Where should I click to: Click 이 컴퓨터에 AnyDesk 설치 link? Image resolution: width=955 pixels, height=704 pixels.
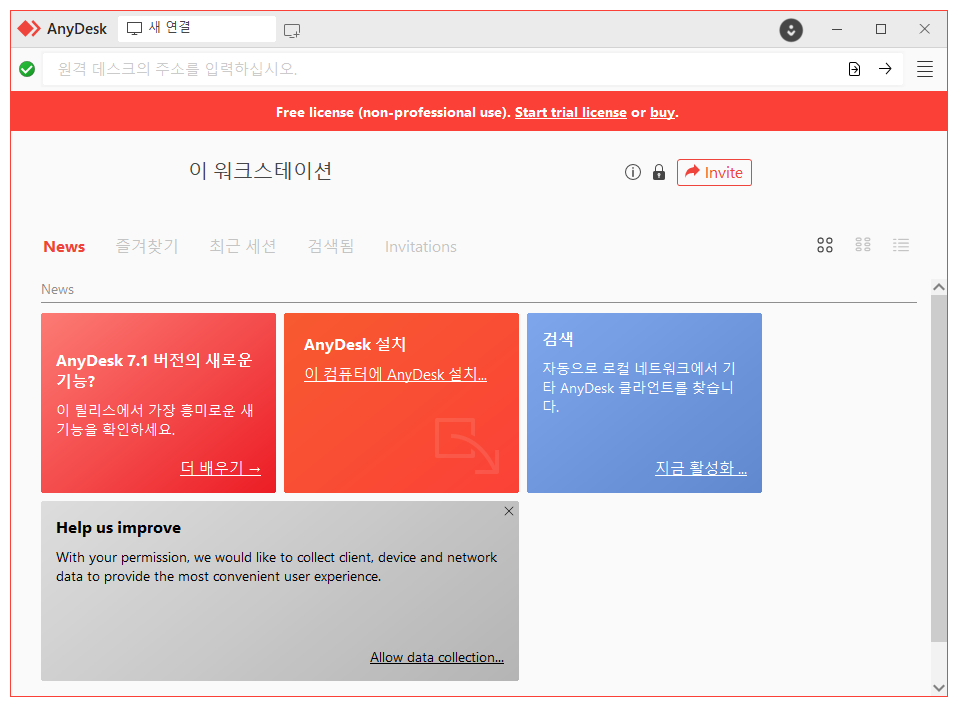tap(395, 374)
